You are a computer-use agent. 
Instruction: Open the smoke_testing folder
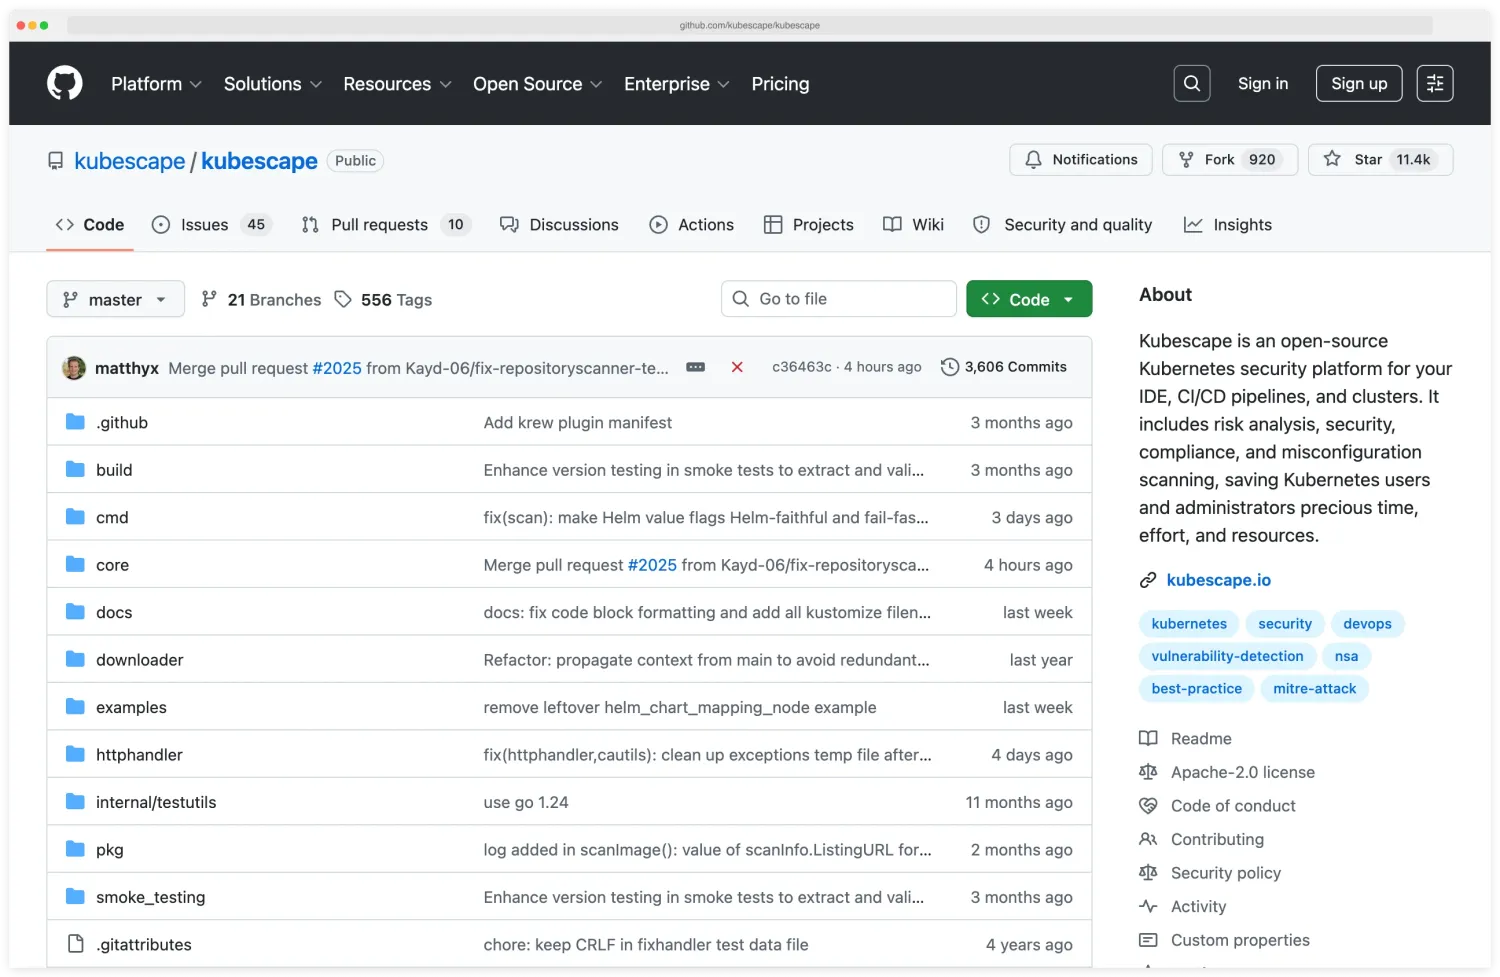(150, 897)
